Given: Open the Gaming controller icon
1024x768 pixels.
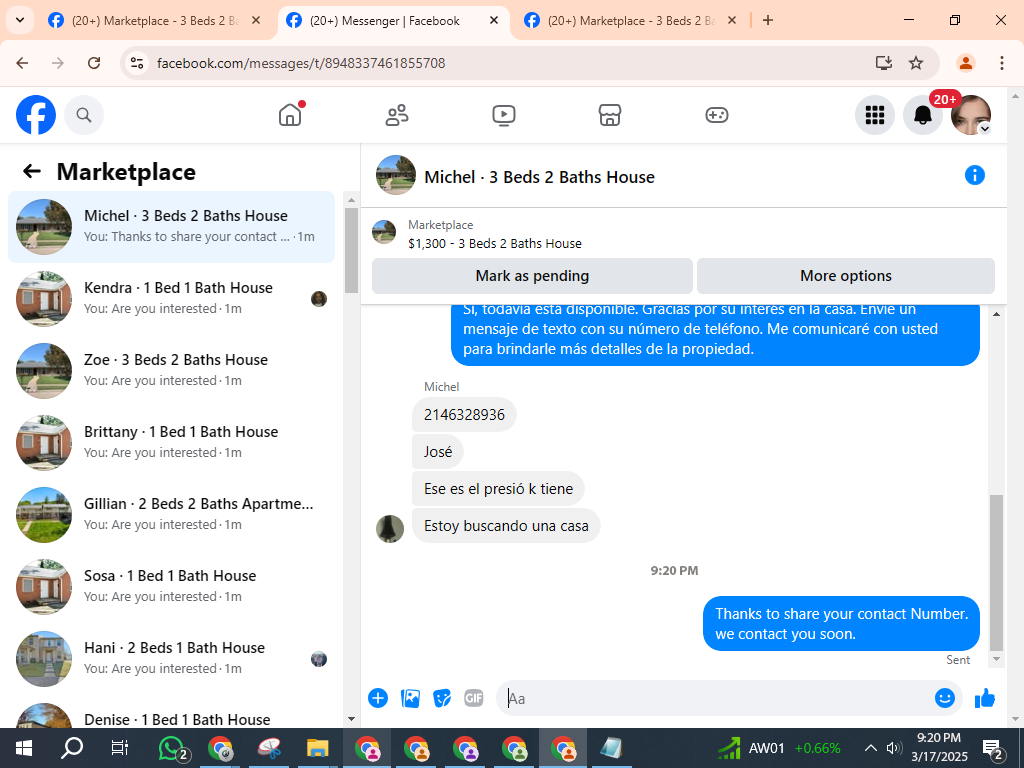Looking at the screenshot, I should (716, 115).
